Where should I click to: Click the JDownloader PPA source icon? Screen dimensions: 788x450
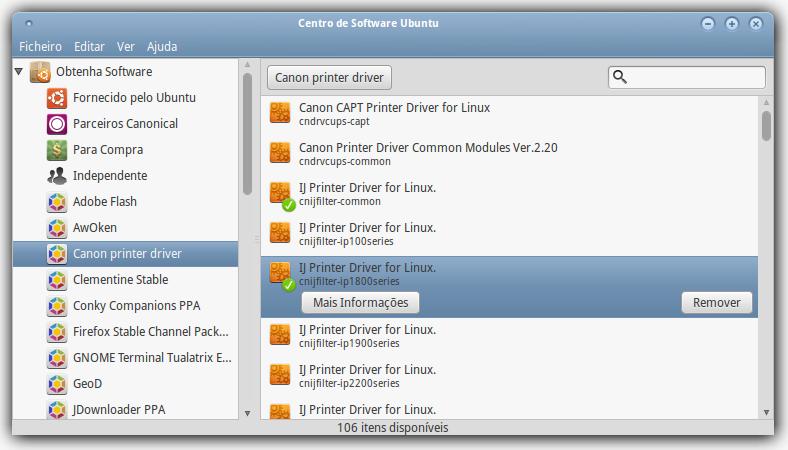[x=57, y=410]
